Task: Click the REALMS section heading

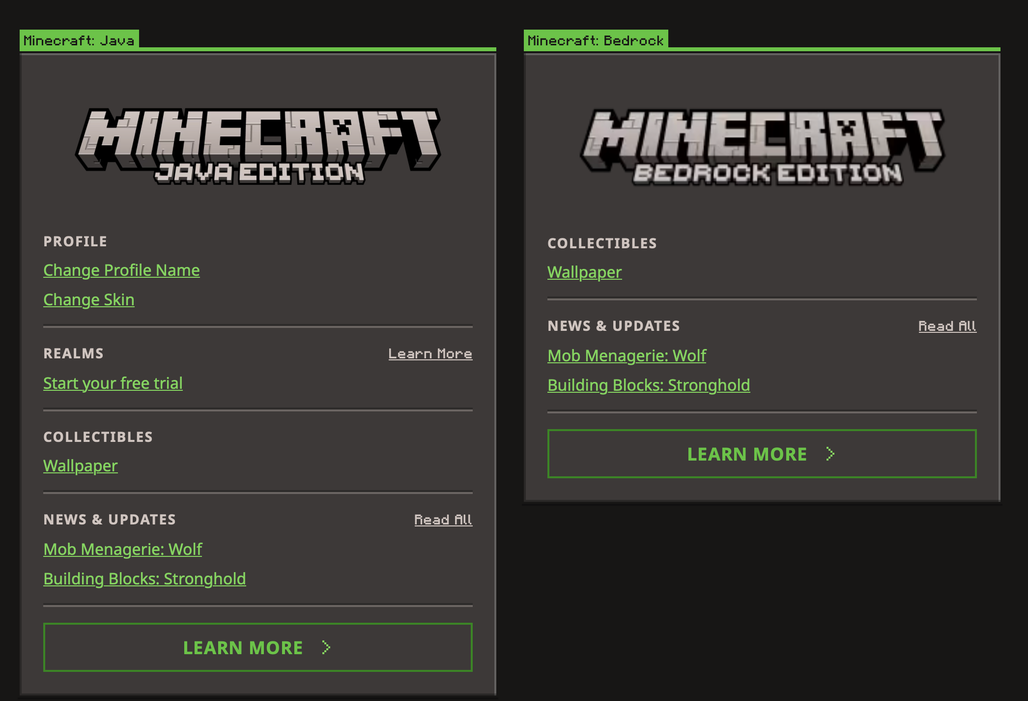Action: tap(73, 353)
